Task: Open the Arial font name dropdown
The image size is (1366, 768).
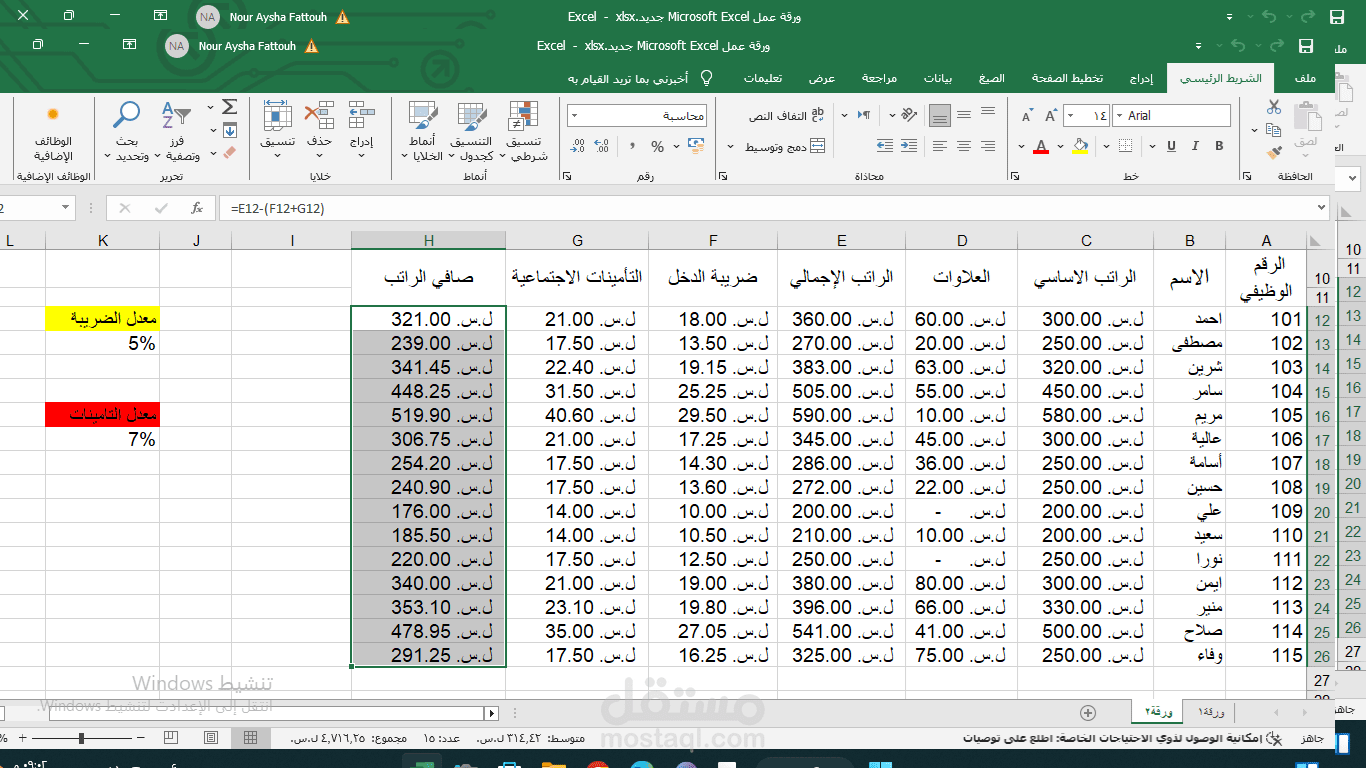Action: [x=1119, y=116]
